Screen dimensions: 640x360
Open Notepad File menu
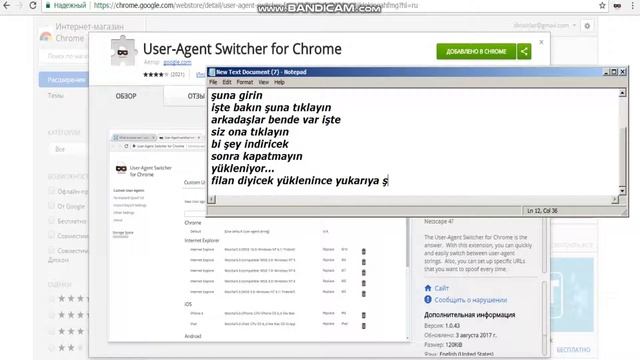click(x=213, y=82)
